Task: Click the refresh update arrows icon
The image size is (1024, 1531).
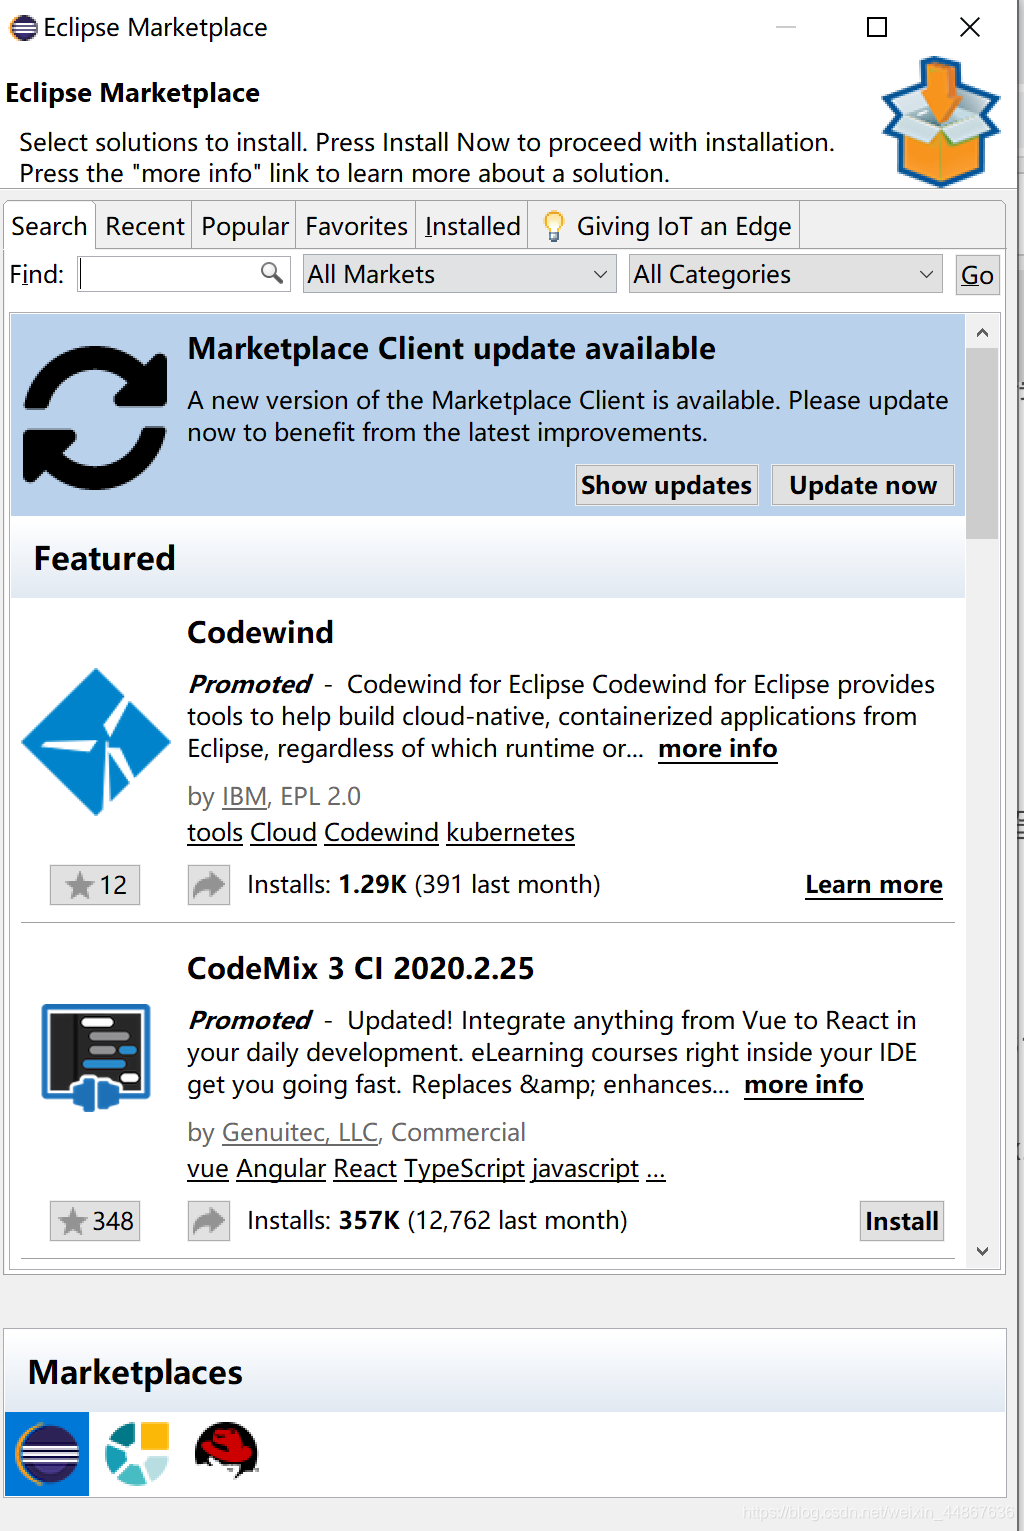Action: click(x=95, y=417)
